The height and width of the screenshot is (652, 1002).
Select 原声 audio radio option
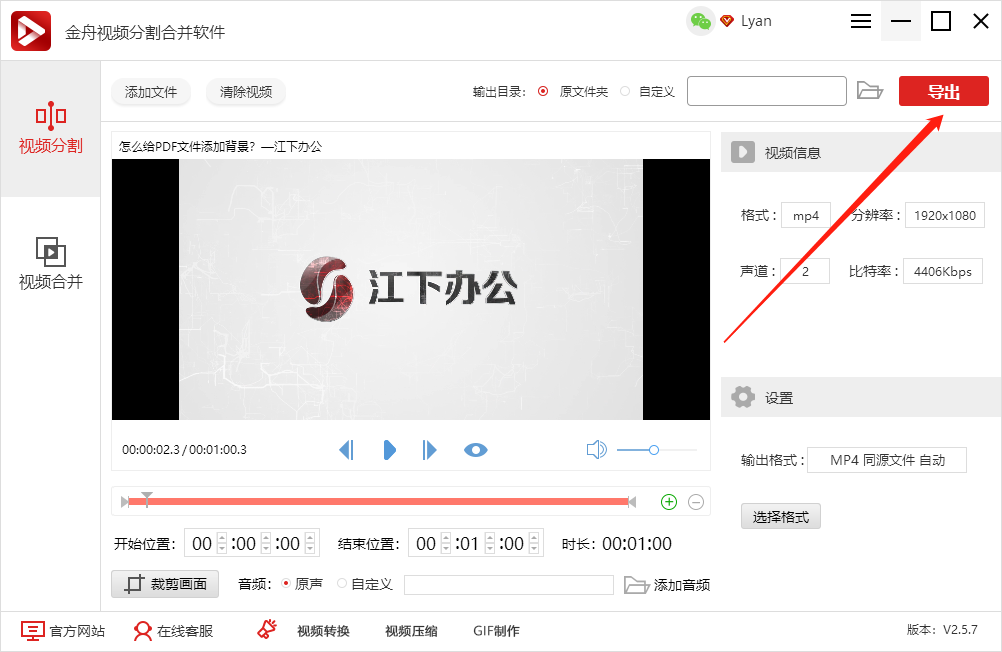click(286, 584)
